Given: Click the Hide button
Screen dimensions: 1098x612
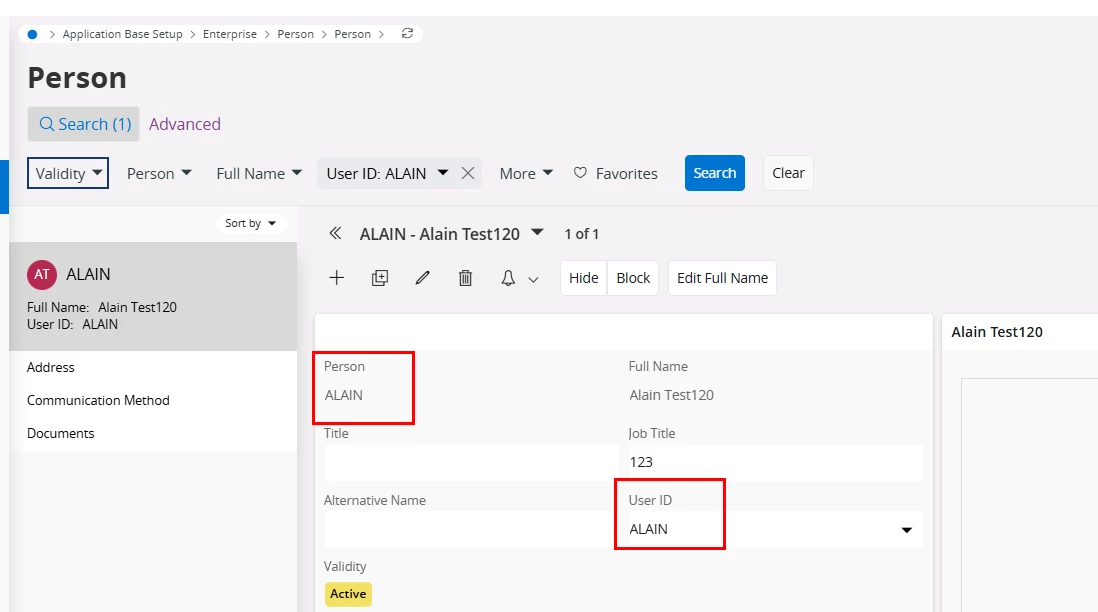Looking at the screenshot, I should tap(583, 278).
